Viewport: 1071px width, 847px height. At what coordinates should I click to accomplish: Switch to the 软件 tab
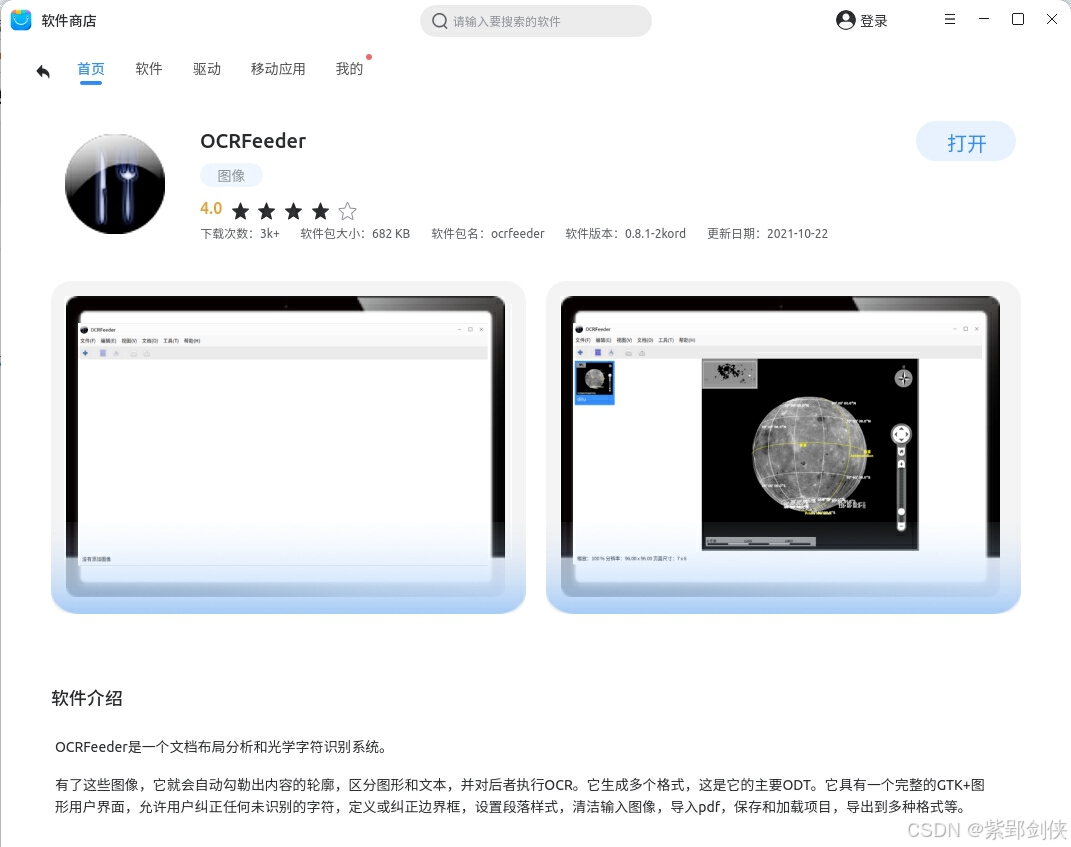click(149, 68)
